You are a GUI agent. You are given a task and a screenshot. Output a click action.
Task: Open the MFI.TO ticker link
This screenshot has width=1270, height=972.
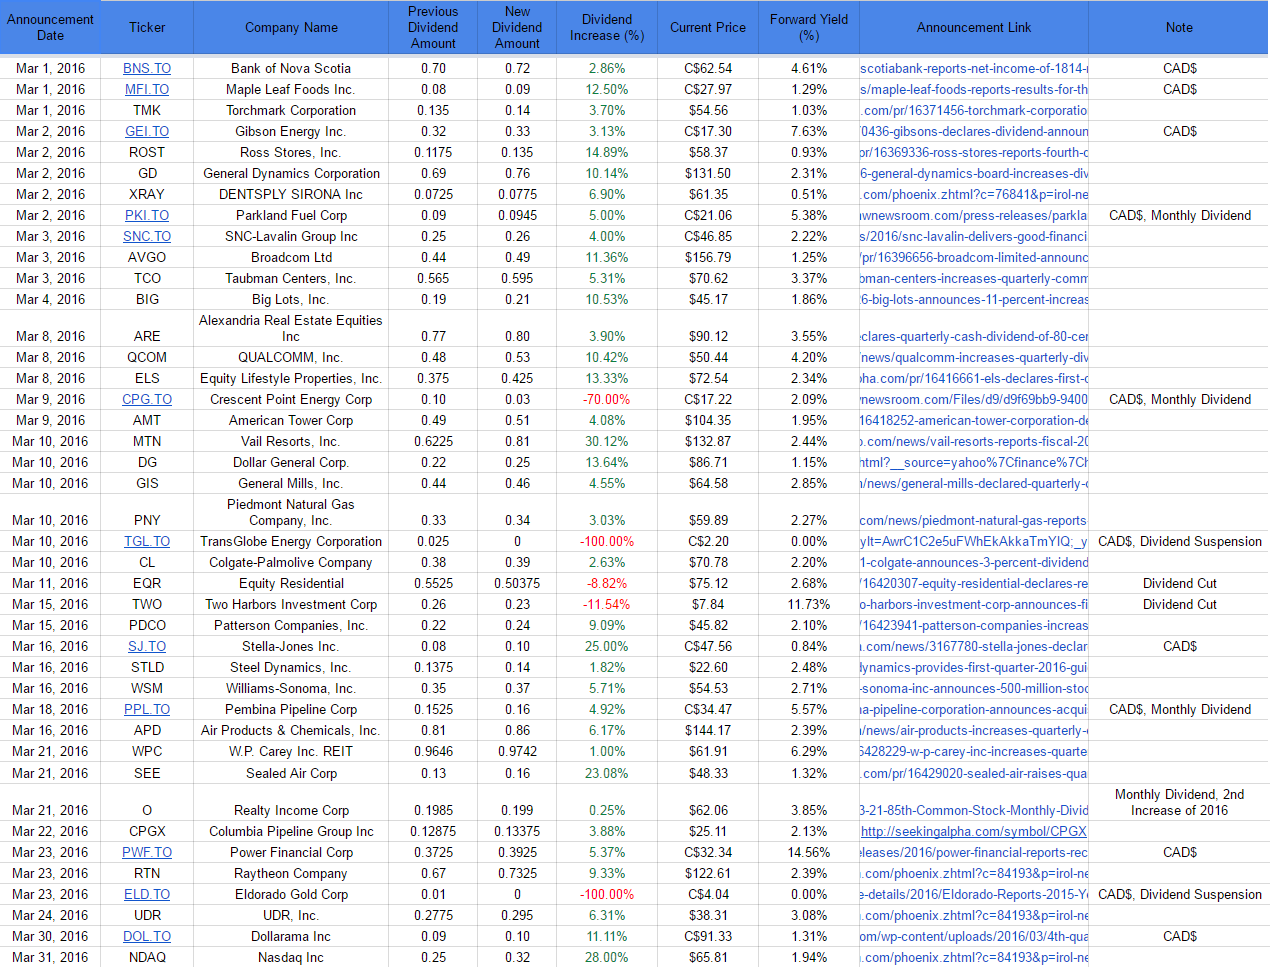click(x=147, y=89)
